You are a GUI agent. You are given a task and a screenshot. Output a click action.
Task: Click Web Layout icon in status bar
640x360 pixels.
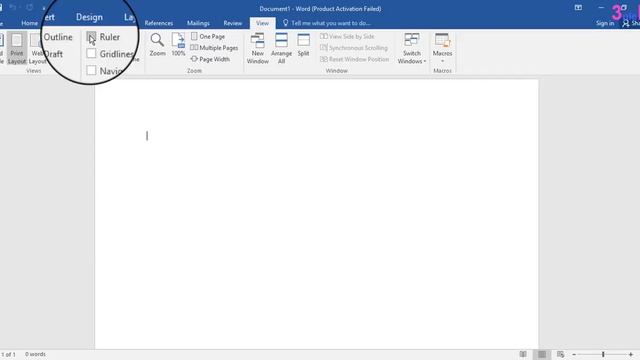click(560, 354)
